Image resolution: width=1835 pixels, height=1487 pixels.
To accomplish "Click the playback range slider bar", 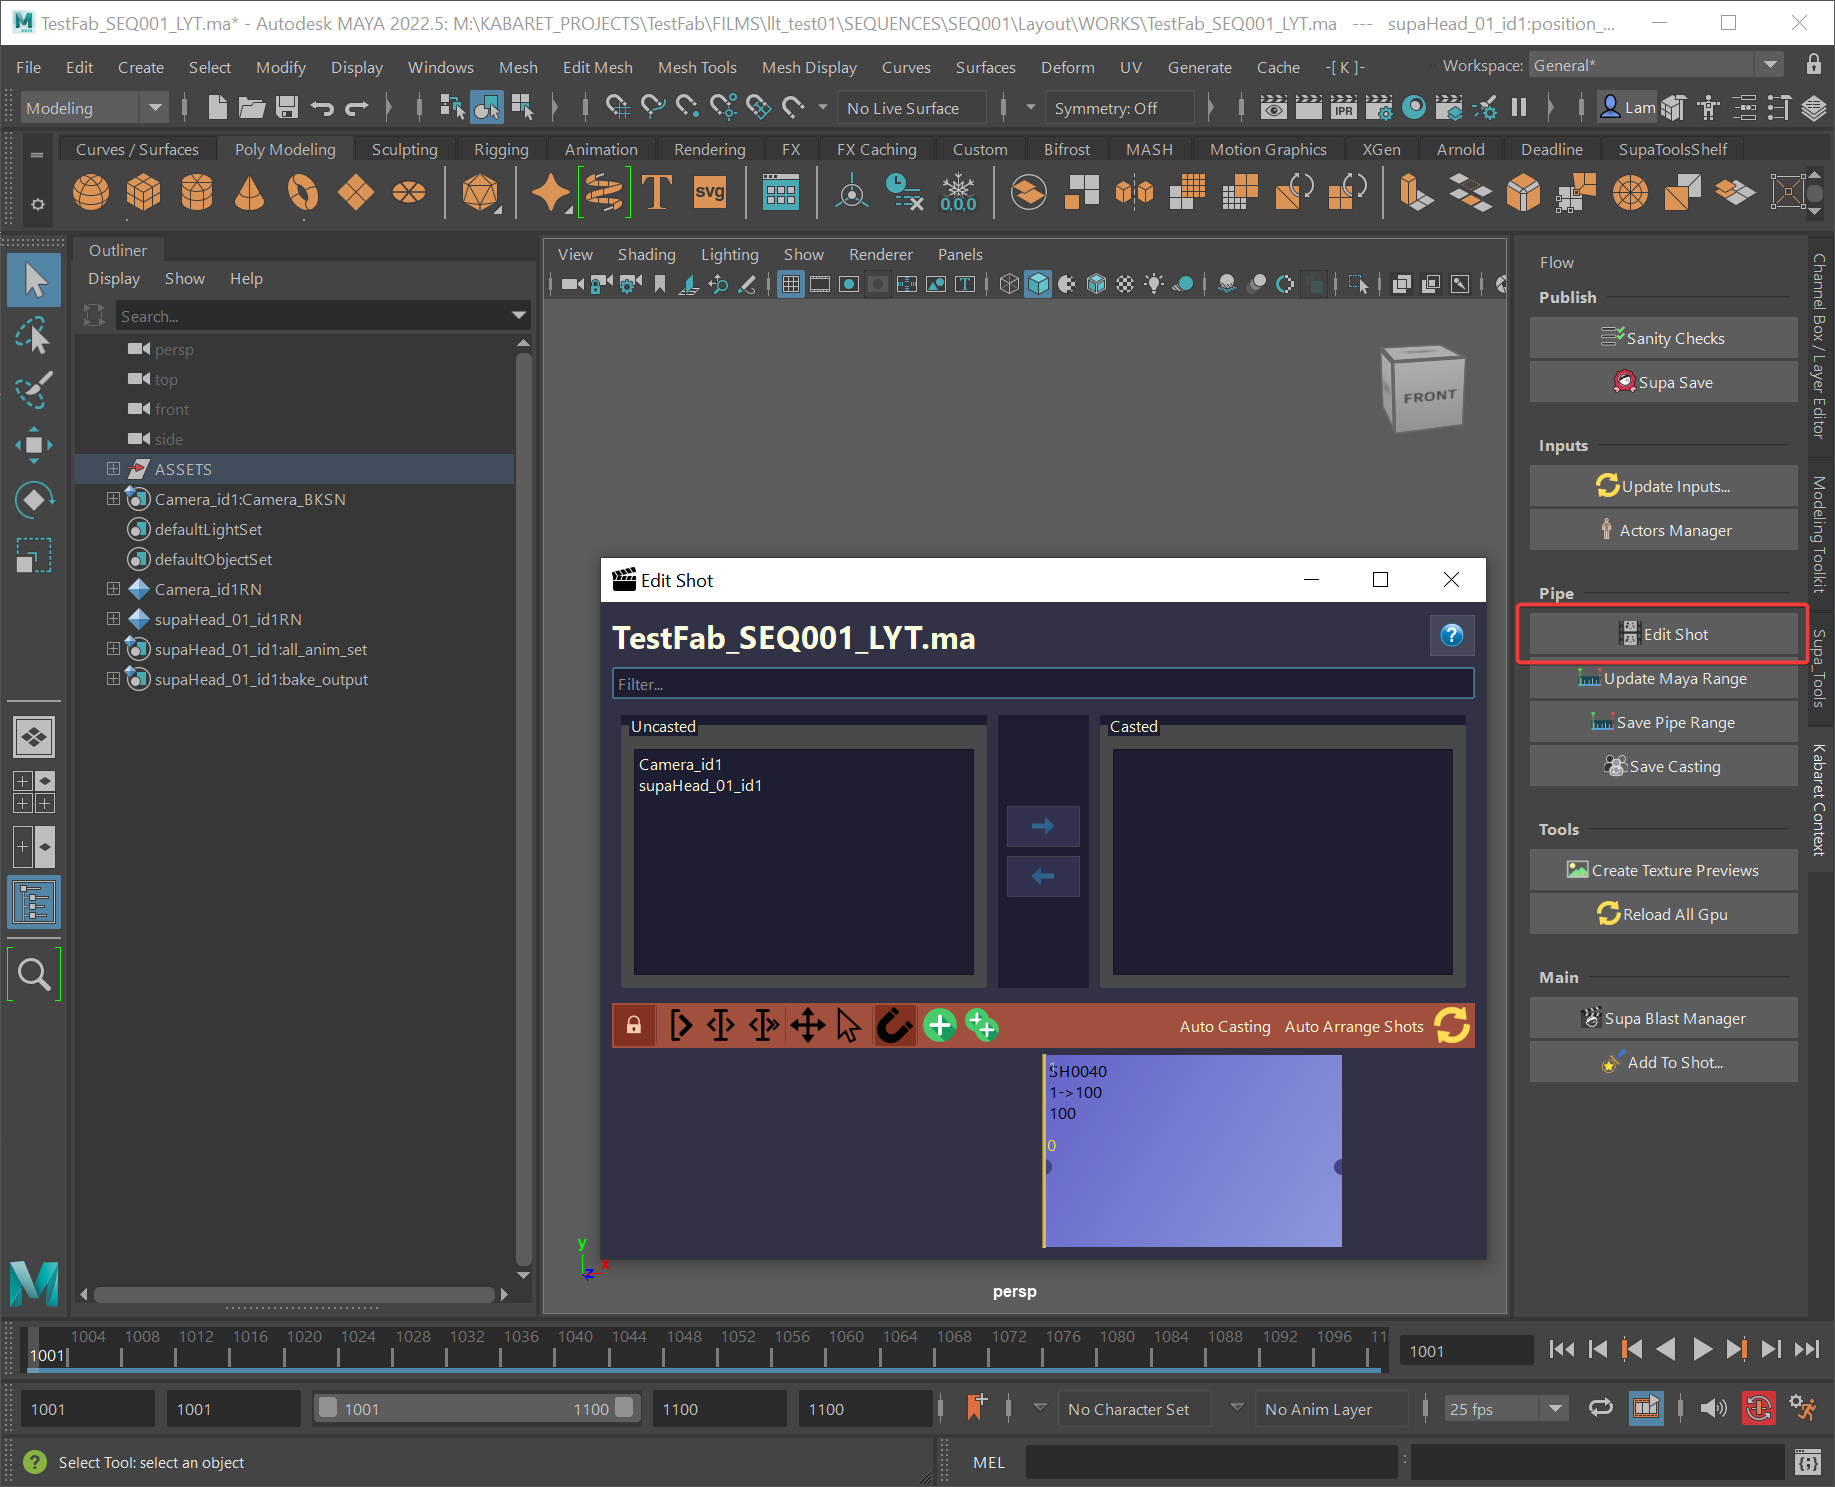I will (479, 1408).
